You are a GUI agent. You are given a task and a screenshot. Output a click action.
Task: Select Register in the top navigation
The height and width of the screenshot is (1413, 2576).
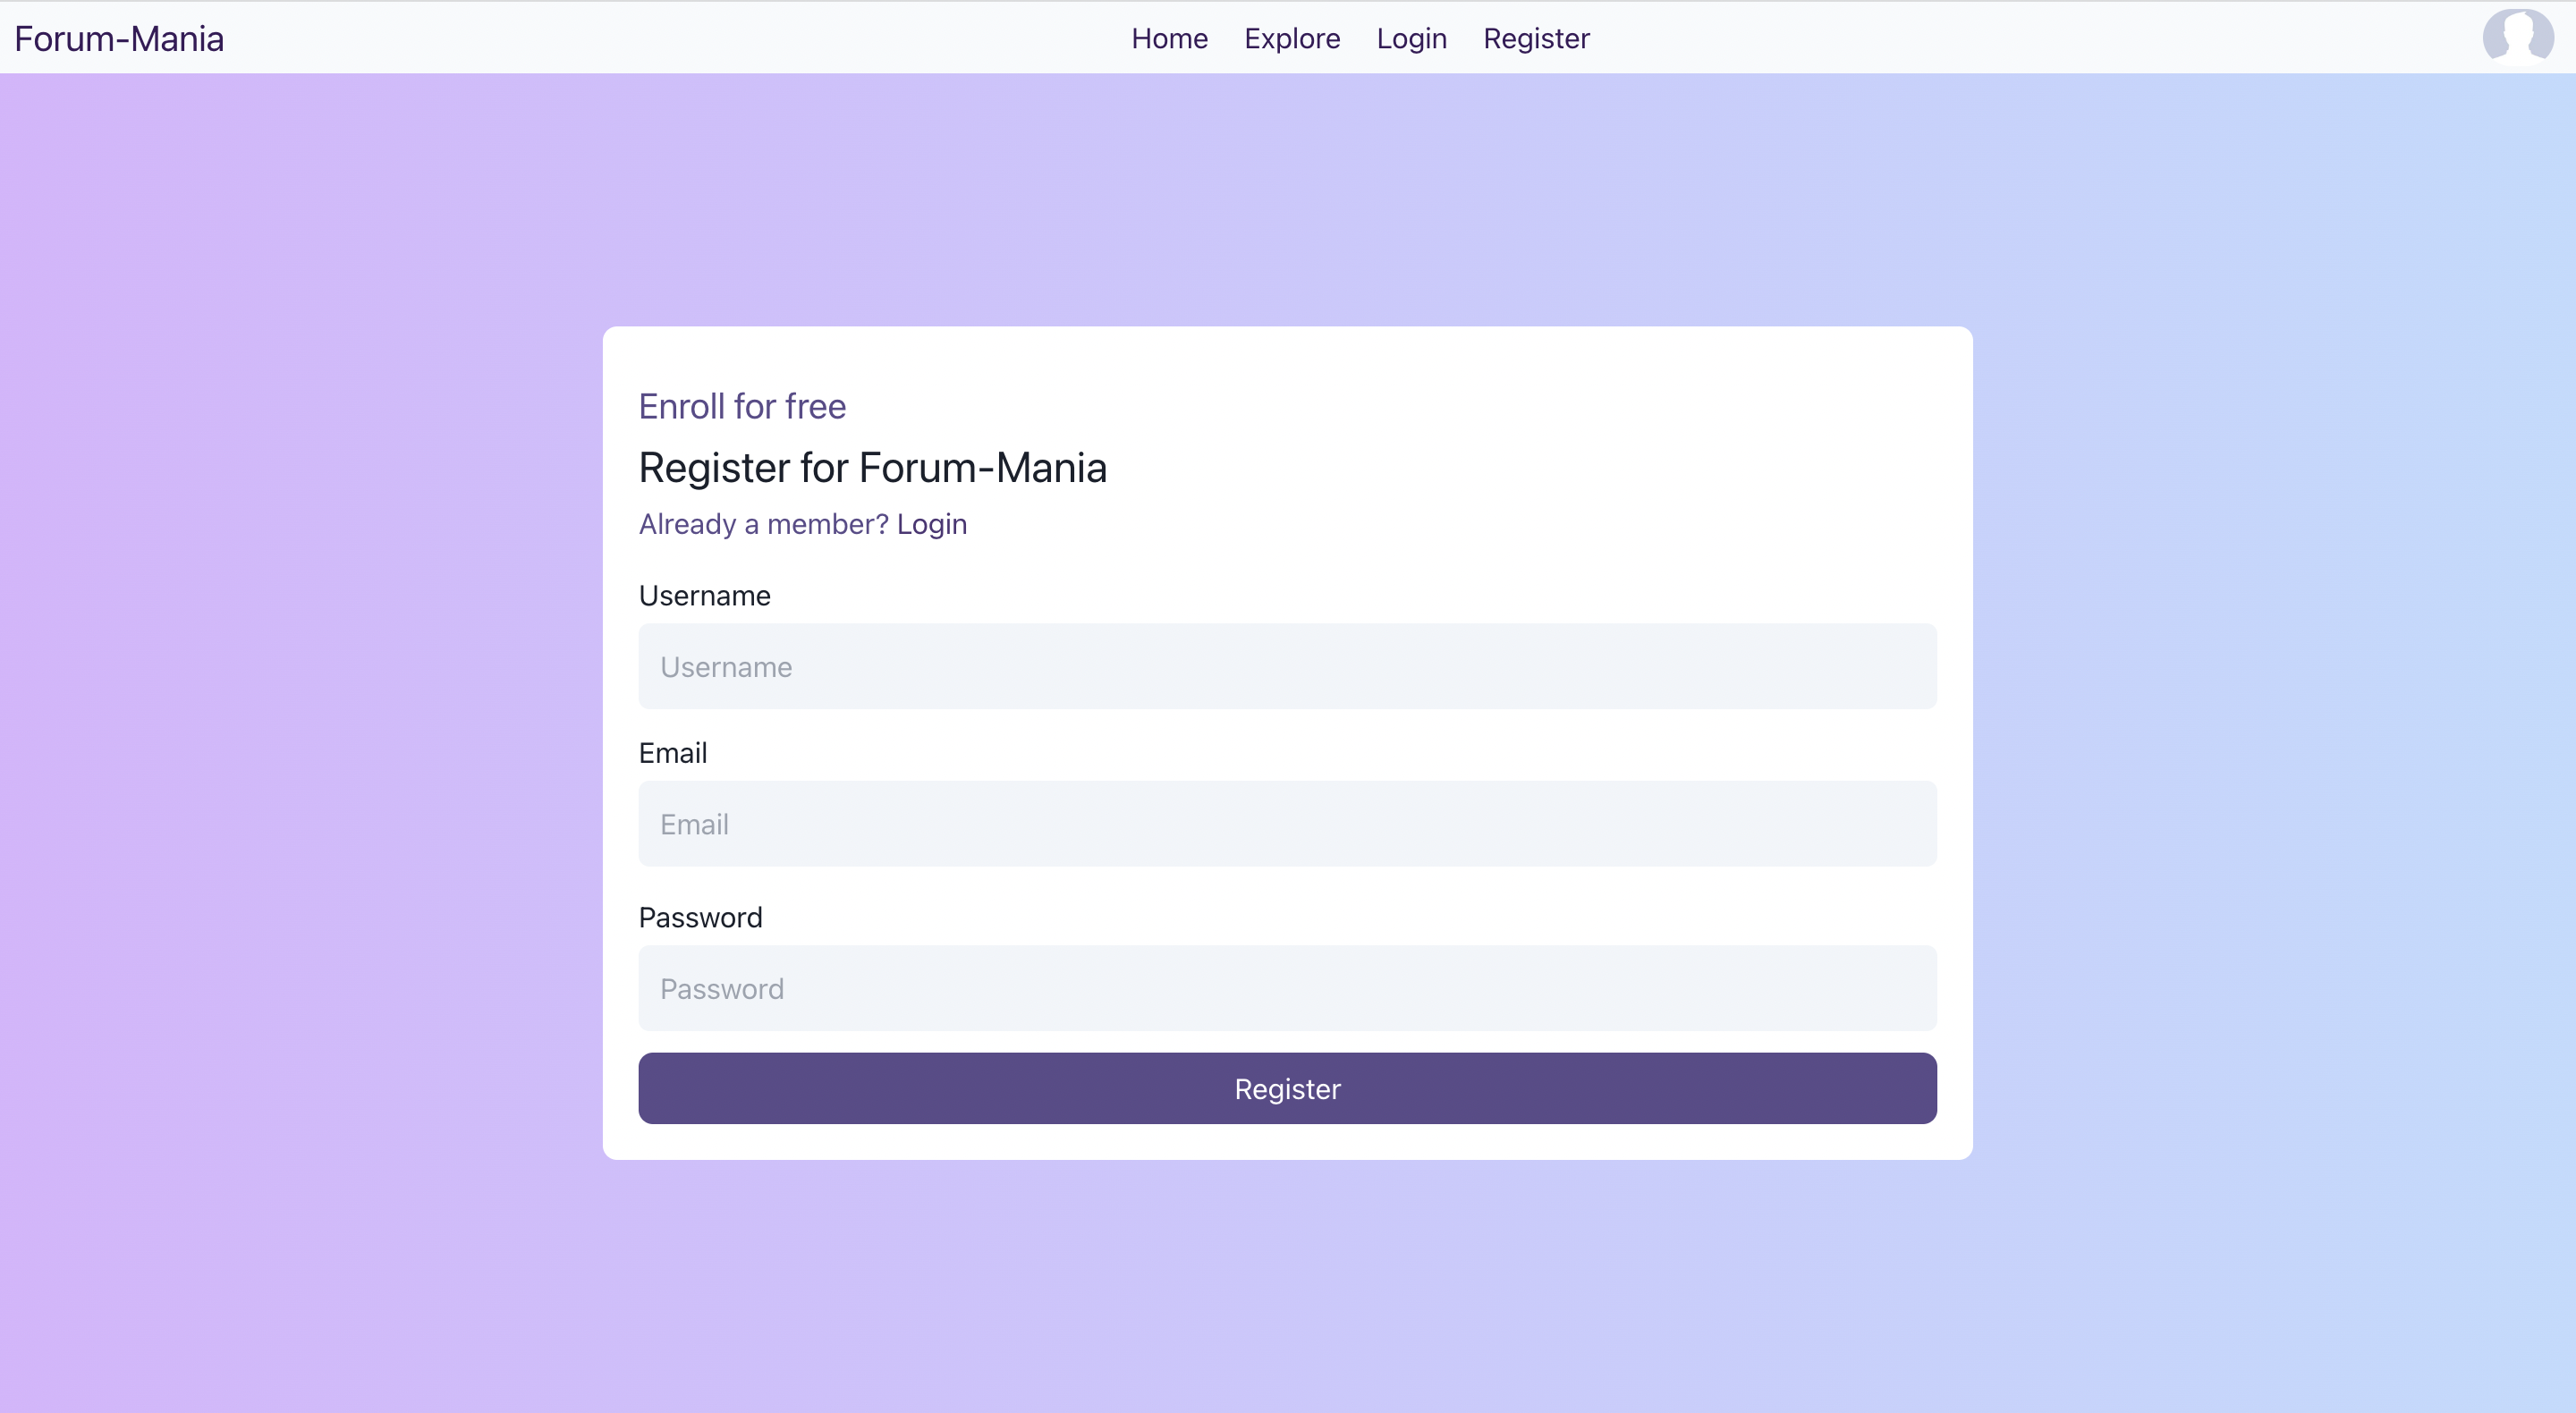[x=1536, y=38]
